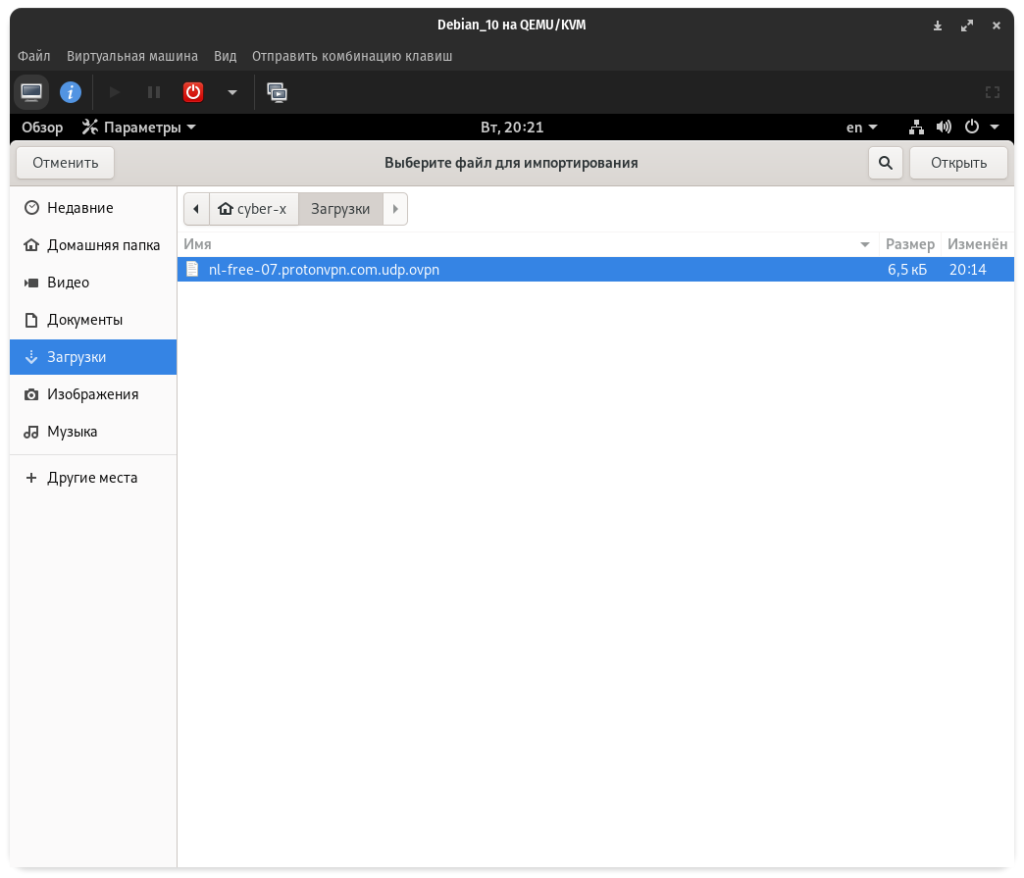Click the pause virtual machine icon
The image size is (1024, 878).
coord(154,92)
